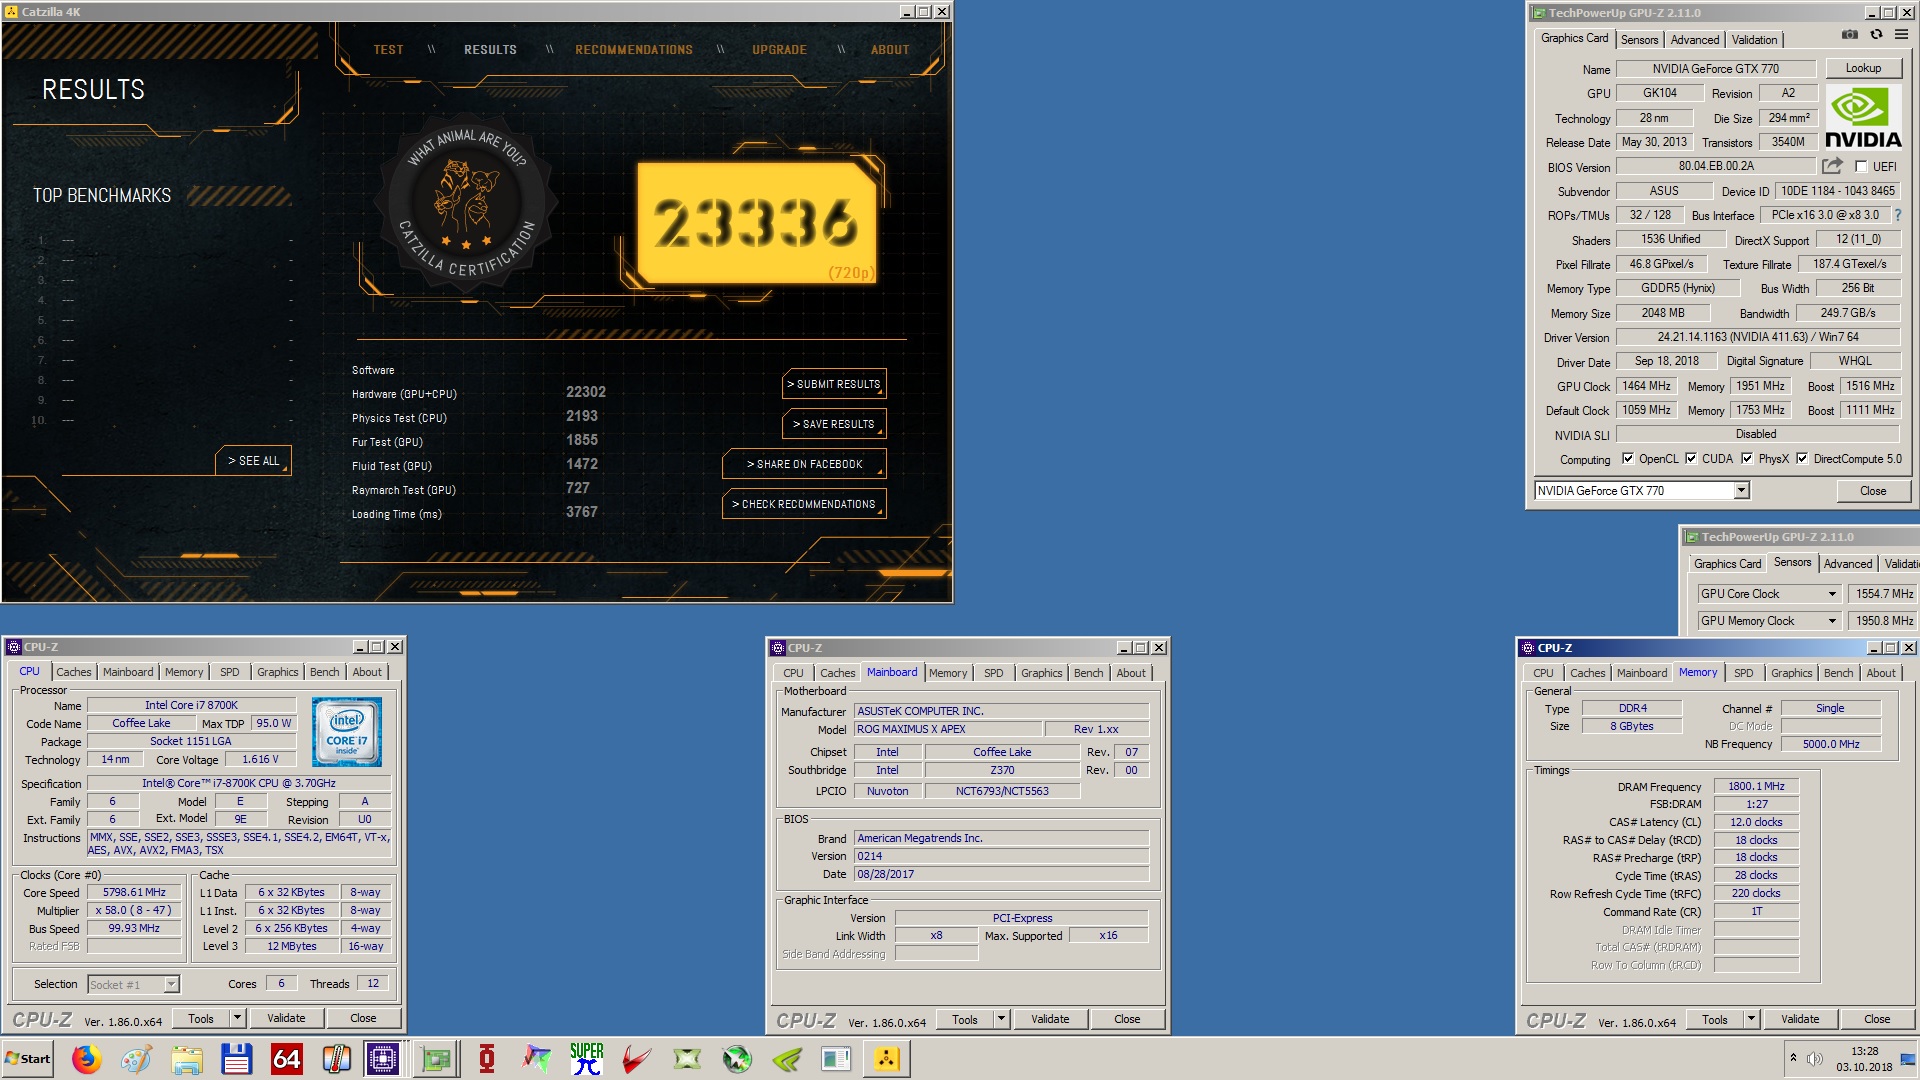1920x1080 pixels.
Task: Click Validate in CPU-Z Mainboard window
Action: 1050,1019
